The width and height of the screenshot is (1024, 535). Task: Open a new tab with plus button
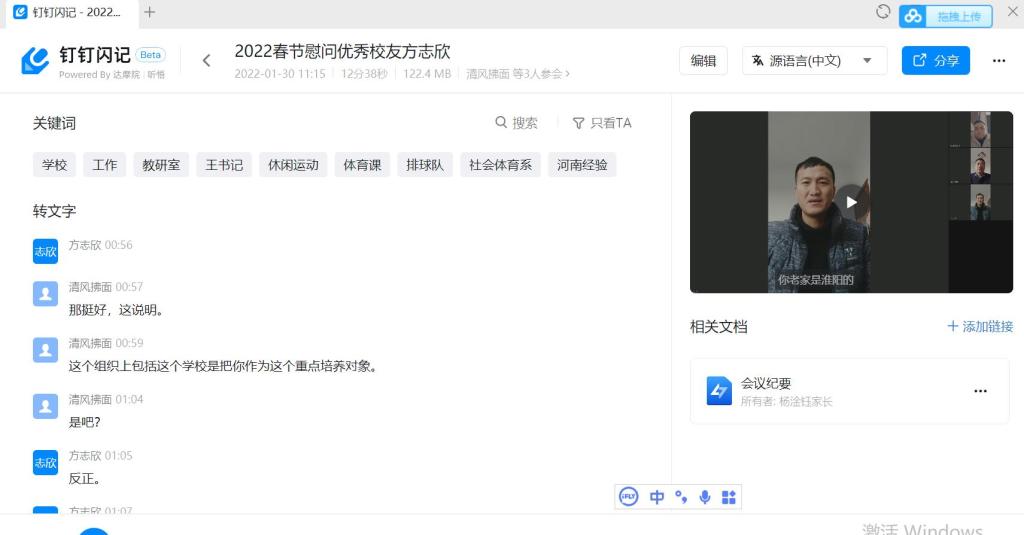pos(150,12)
